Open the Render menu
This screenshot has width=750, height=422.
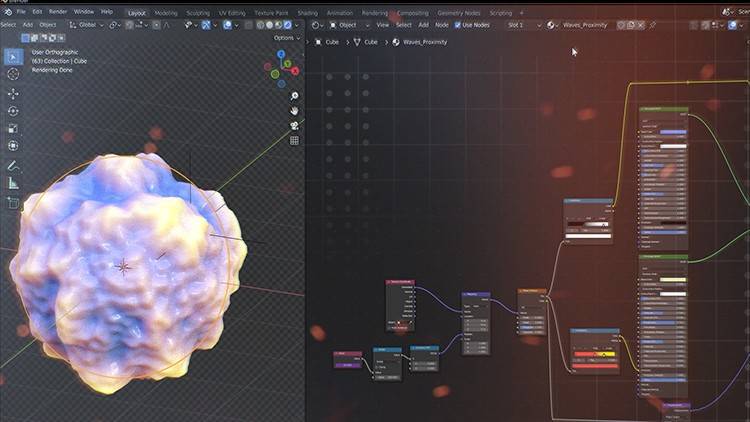point(58,11)
